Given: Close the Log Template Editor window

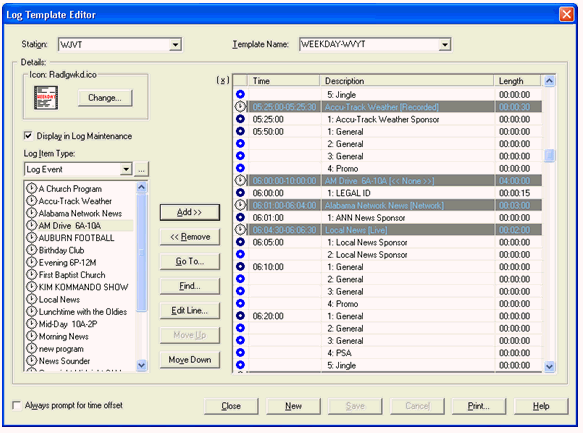Looking at the screenshot, I should (x=567, y=14).
